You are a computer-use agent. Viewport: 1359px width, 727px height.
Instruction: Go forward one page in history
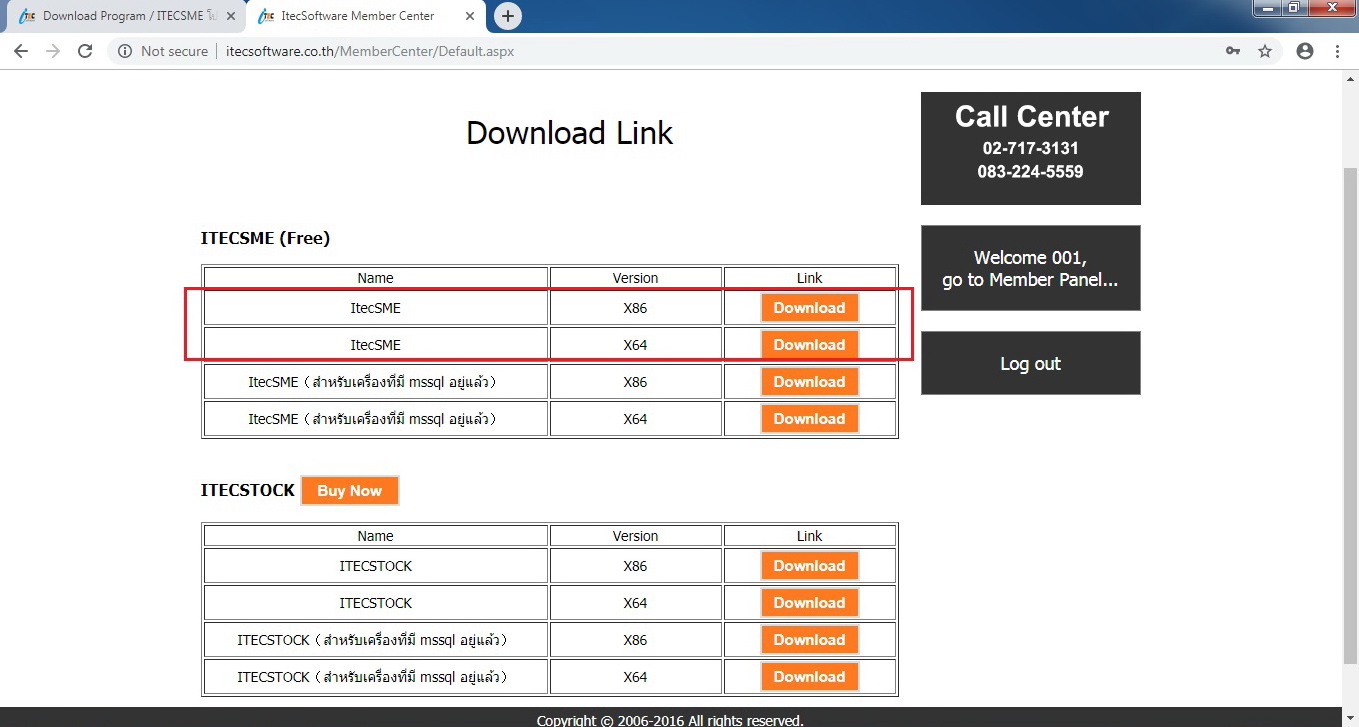pyautogui.click(x=53, y=51)
